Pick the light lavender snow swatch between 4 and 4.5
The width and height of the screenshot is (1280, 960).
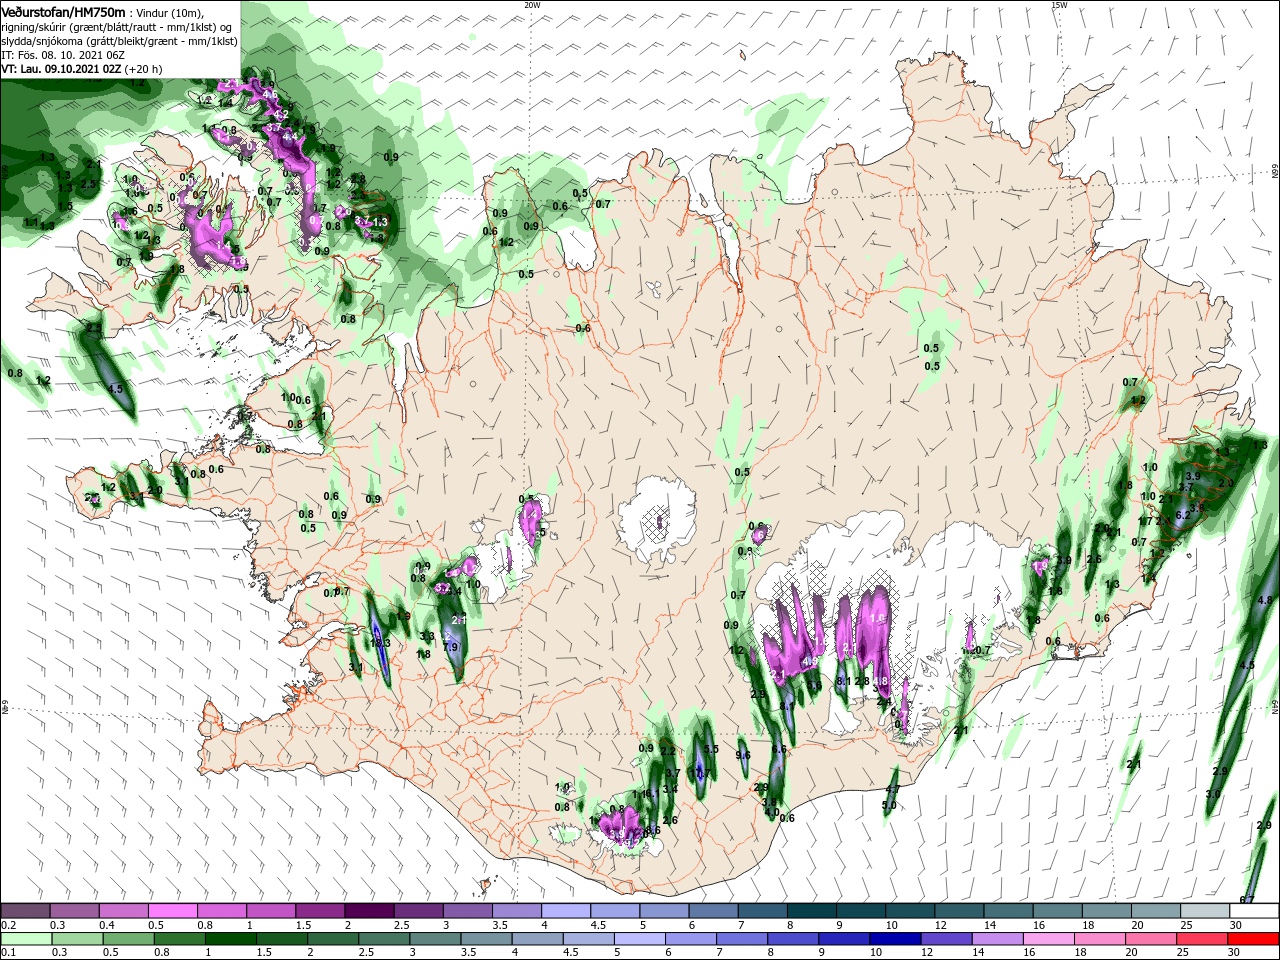tap(566, 911)
